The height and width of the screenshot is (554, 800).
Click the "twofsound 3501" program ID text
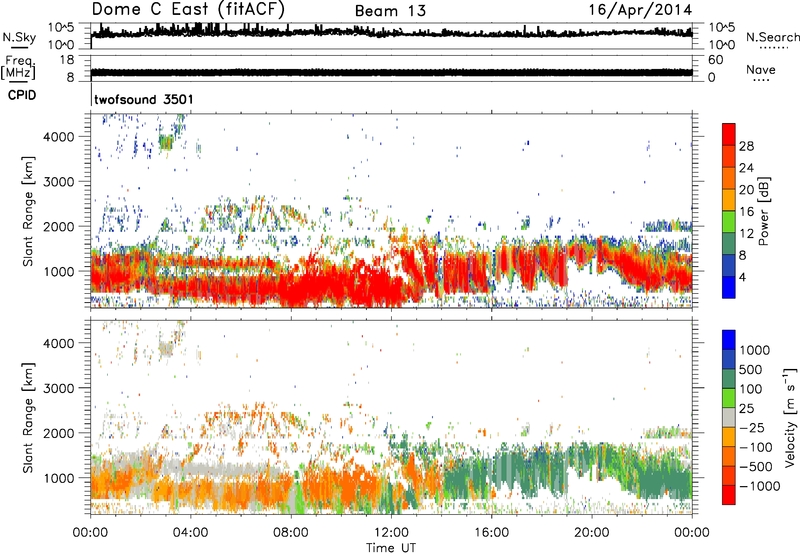[x=144, y=99]
